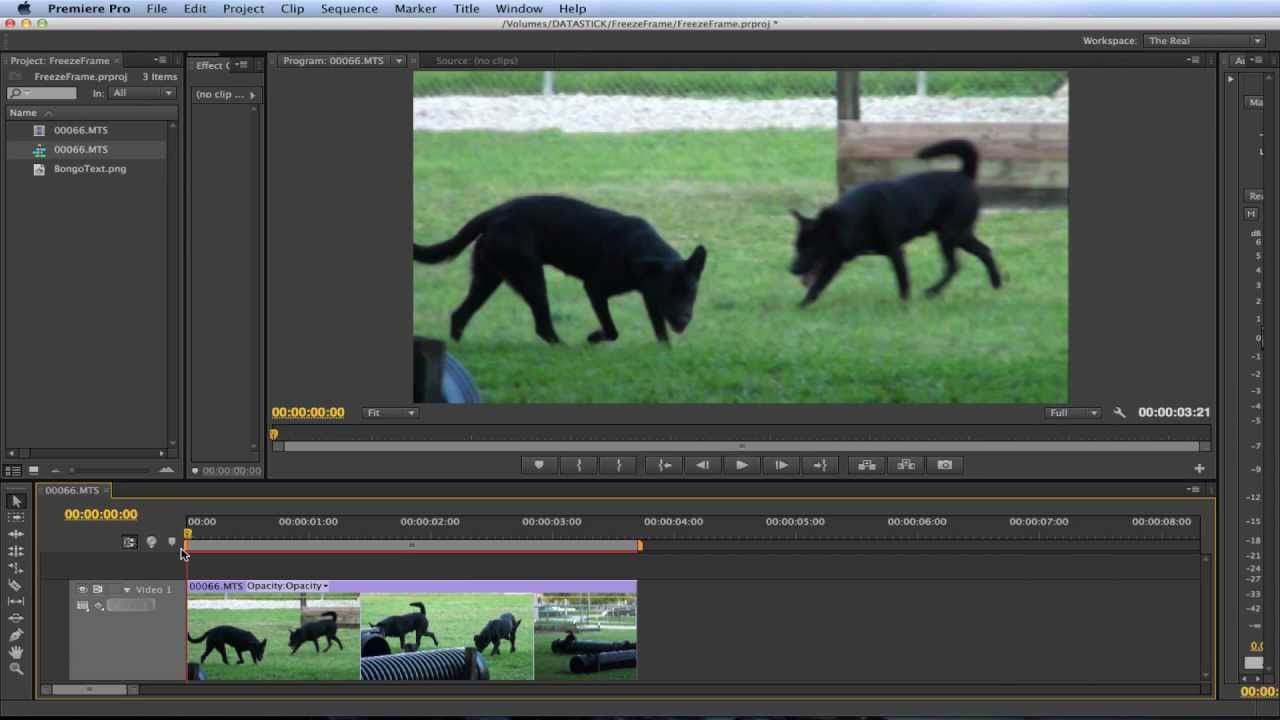The height and width of the screenshot is (720, 1280).
Task: Step forward one frame
Action: (781, 465)
